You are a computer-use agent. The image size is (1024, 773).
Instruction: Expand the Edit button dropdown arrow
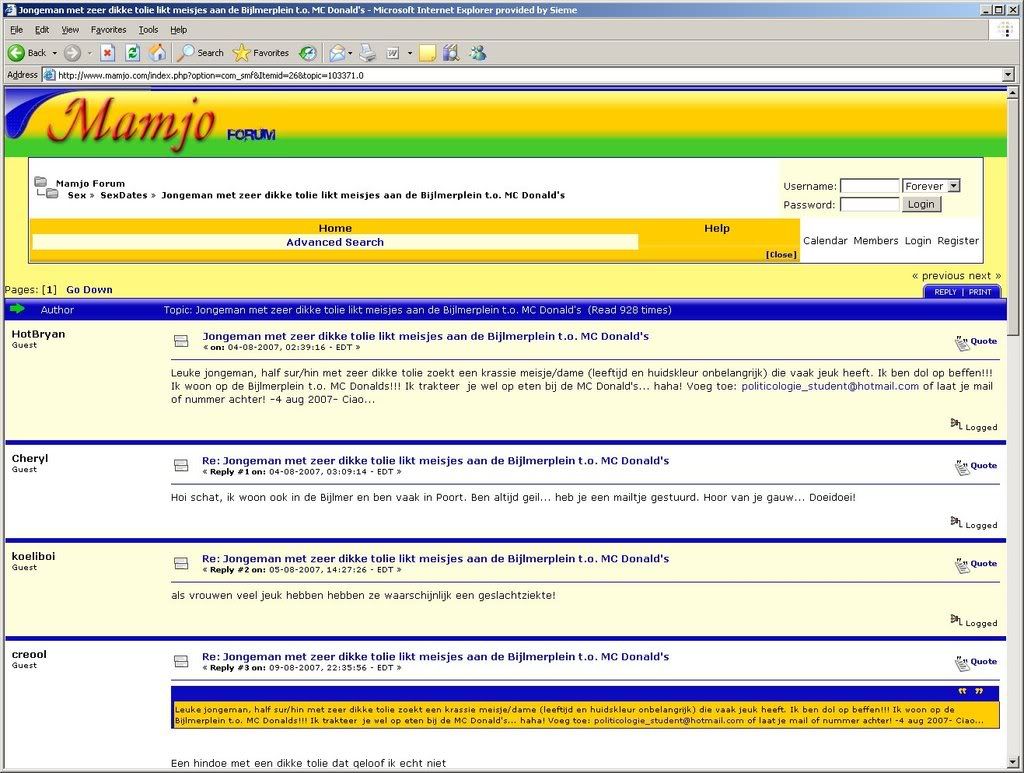point(409,53)
